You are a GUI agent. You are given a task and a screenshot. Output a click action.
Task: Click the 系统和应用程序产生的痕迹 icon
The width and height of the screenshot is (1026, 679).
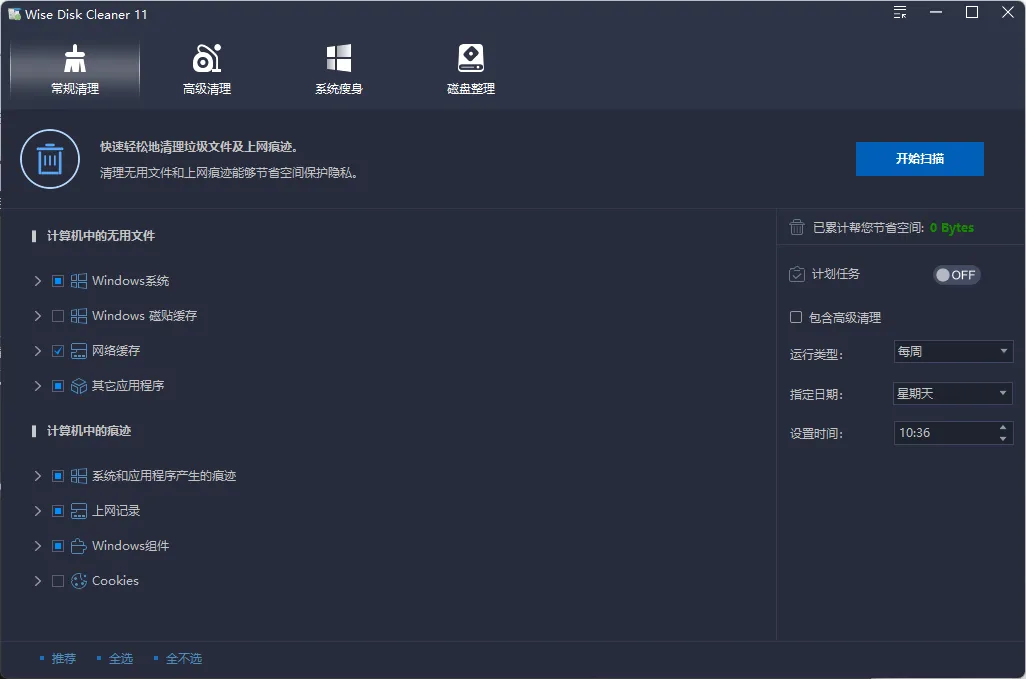pos(79,476)
